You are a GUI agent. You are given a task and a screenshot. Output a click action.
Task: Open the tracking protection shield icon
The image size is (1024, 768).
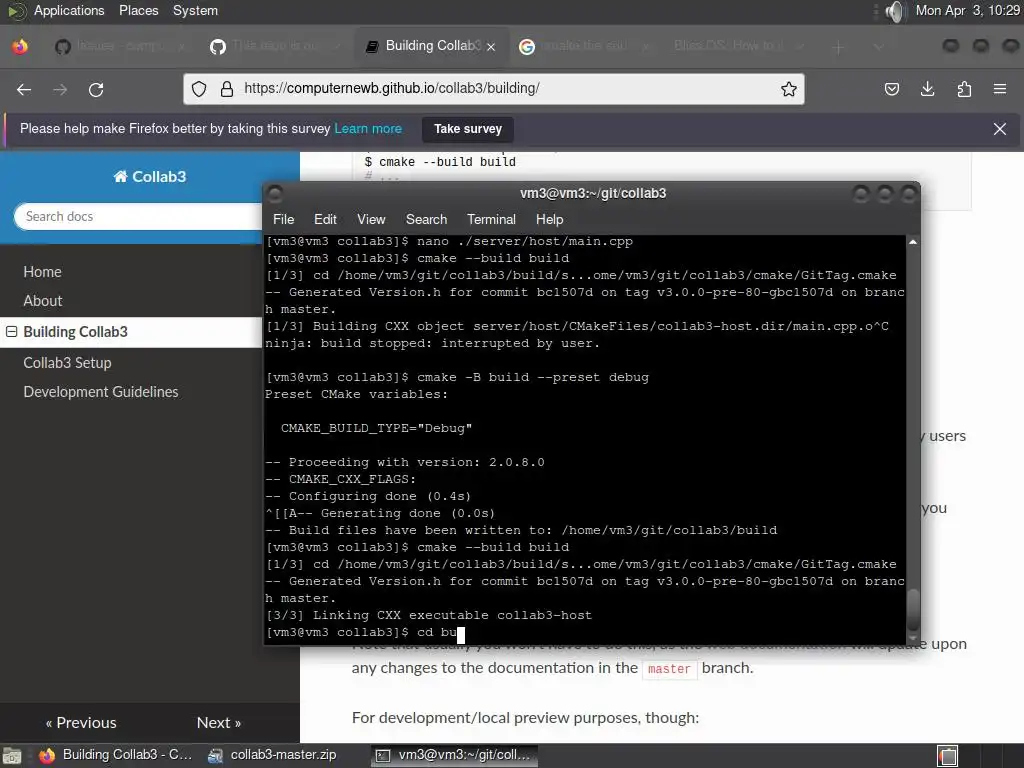(199, 89)
